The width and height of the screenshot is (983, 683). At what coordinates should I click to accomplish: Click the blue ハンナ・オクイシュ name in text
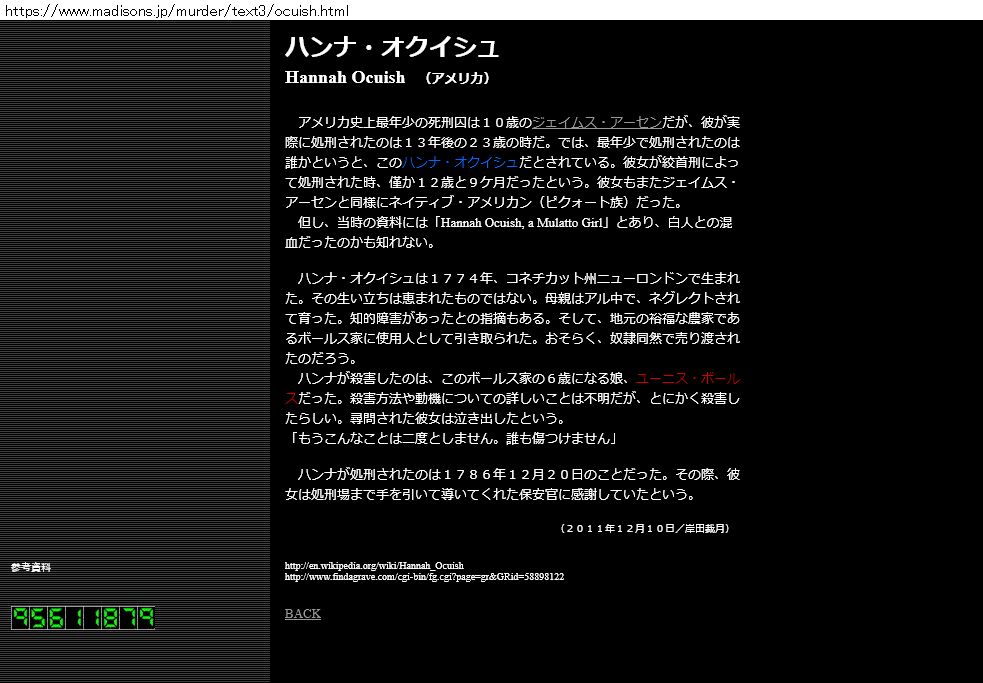point(460,161)
